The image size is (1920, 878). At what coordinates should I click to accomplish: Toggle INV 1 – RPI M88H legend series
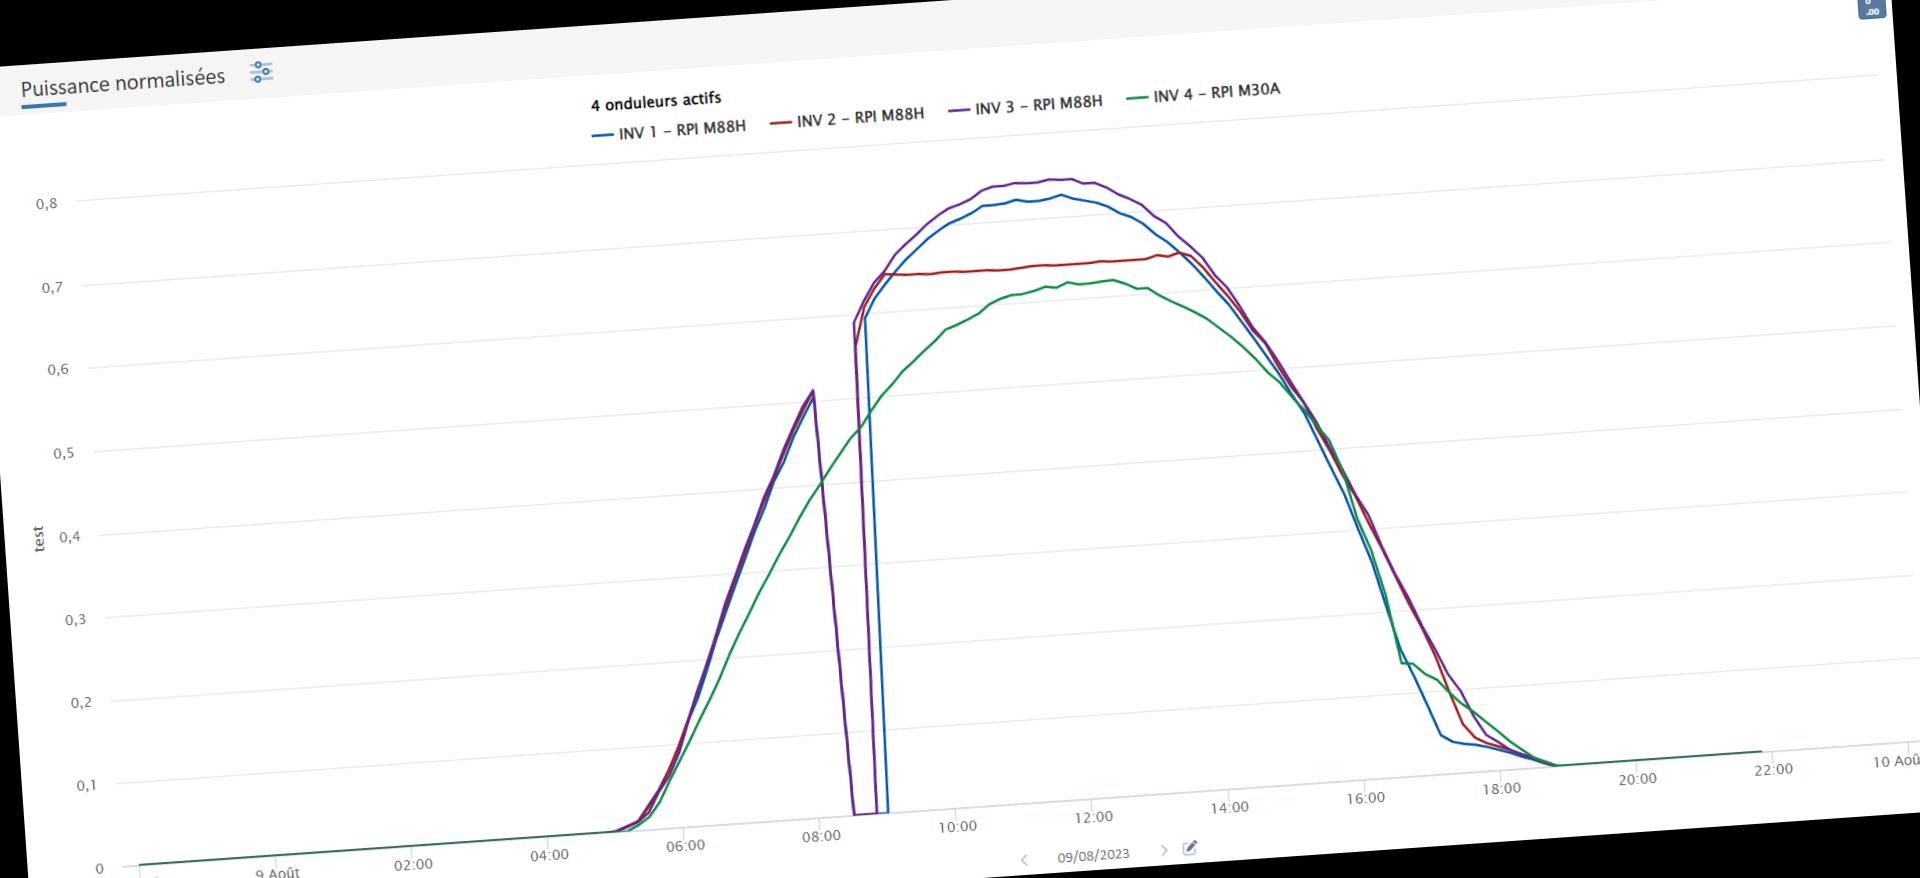tap(668, 130)
